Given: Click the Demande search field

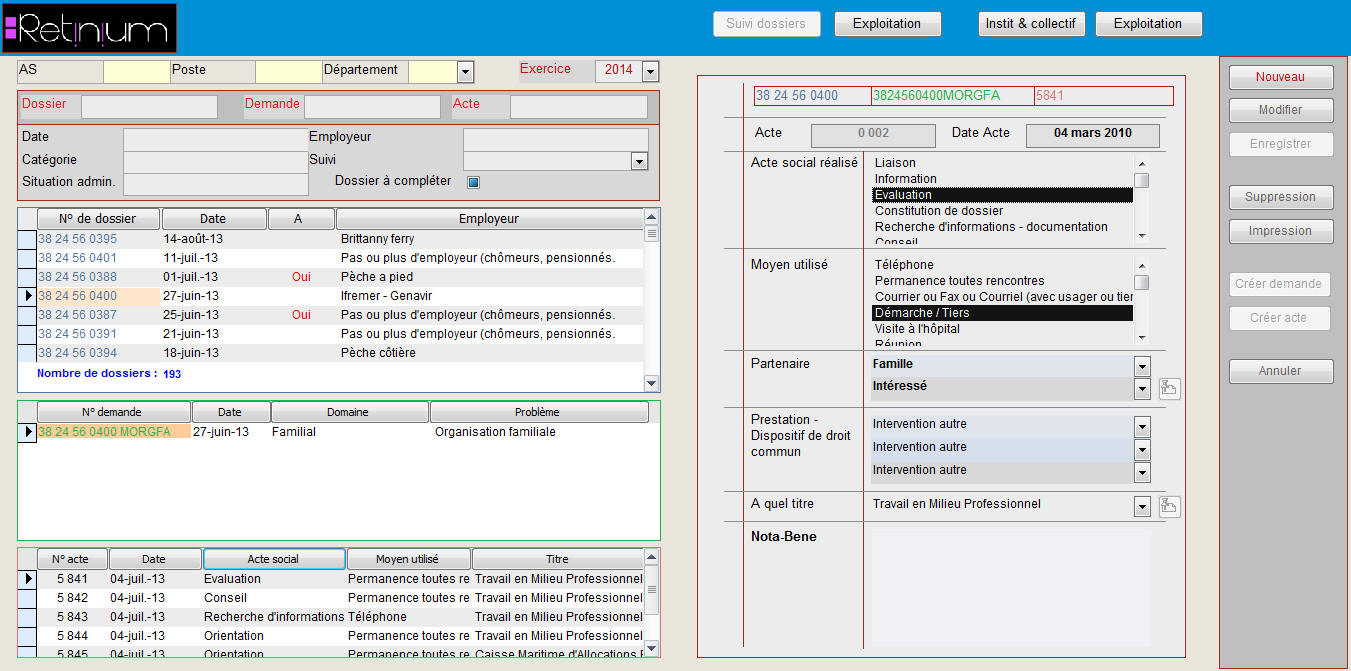Looking at the screenshot, I should (372, 107).
